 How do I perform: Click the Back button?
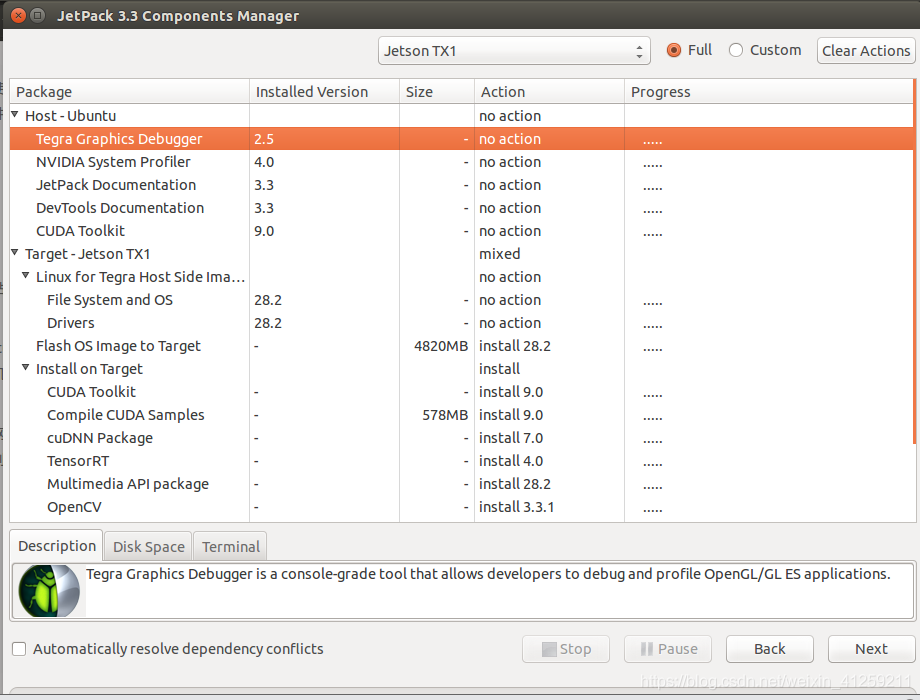pos(769,649)
